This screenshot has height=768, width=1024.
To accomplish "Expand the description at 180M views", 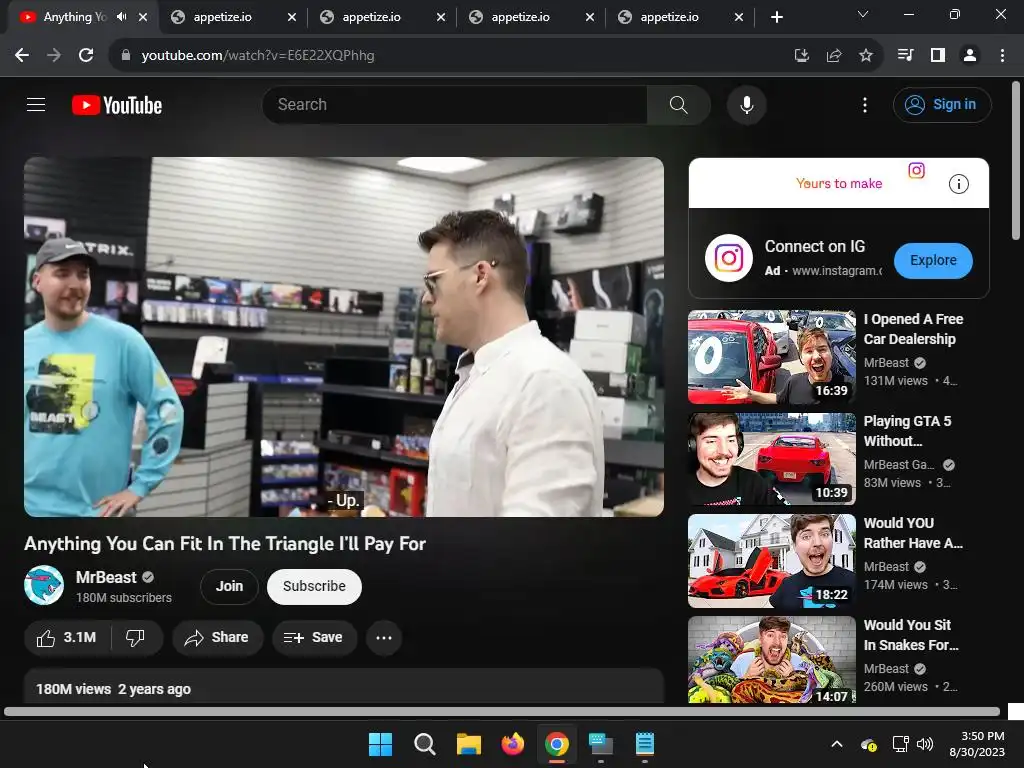I will (x=344, y=686).
